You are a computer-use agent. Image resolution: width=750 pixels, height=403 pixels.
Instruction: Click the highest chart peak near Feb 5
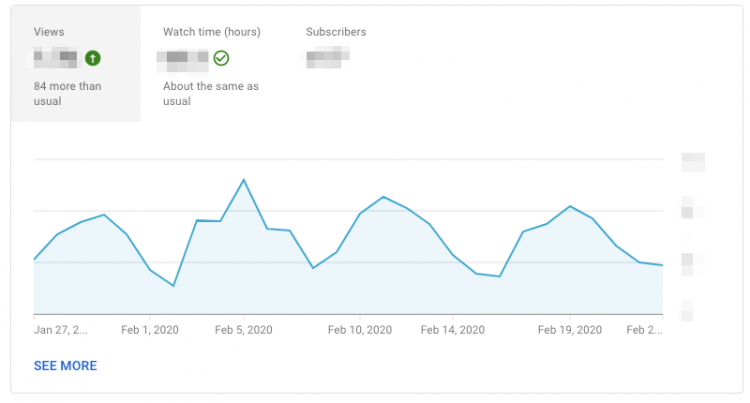243,180
